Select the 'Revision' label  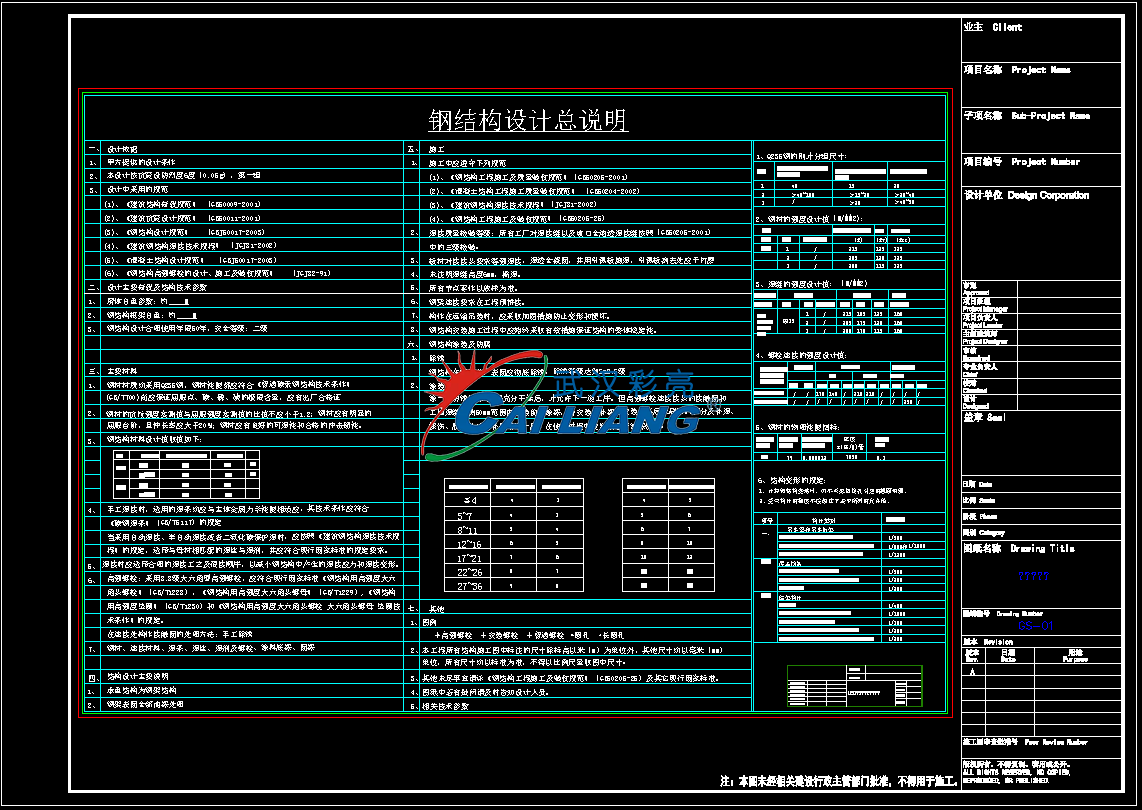click(998, 642)
